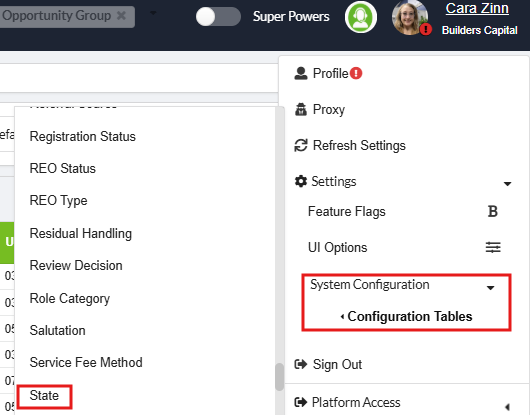Image resolution: width=530 pixels, height=415 pixels.
Task: Click the green support headset icon
Action: [x=361, y=17]
